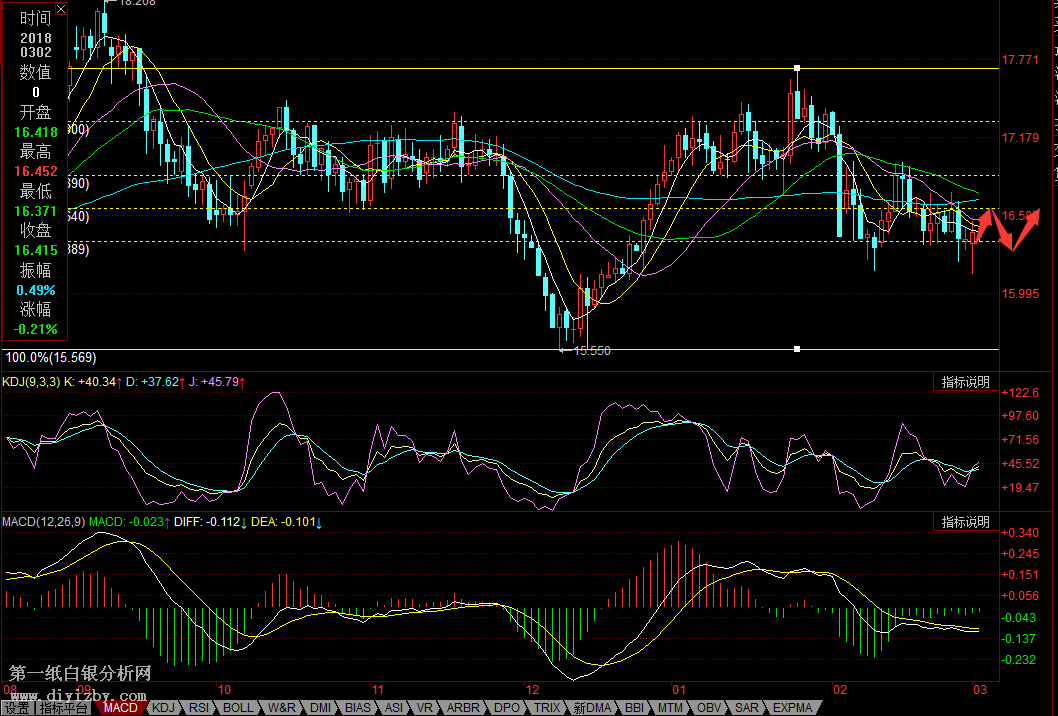Viewport: 1058px width, 716px height.
Task: Click the white handle atop the 17.771 line
Action: 797,68
